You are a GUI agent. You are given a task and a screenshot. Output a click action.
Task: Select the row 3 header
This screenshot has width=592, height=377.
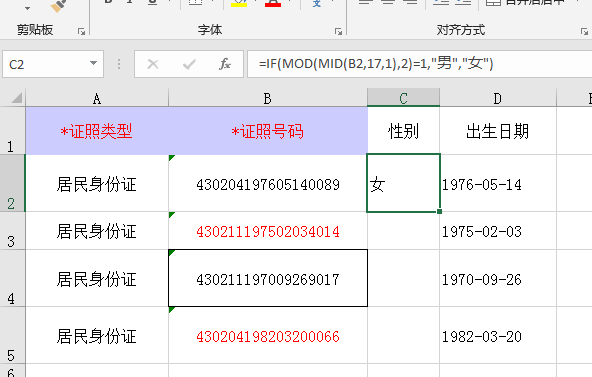pyautogui.click(x=12, y=231)
